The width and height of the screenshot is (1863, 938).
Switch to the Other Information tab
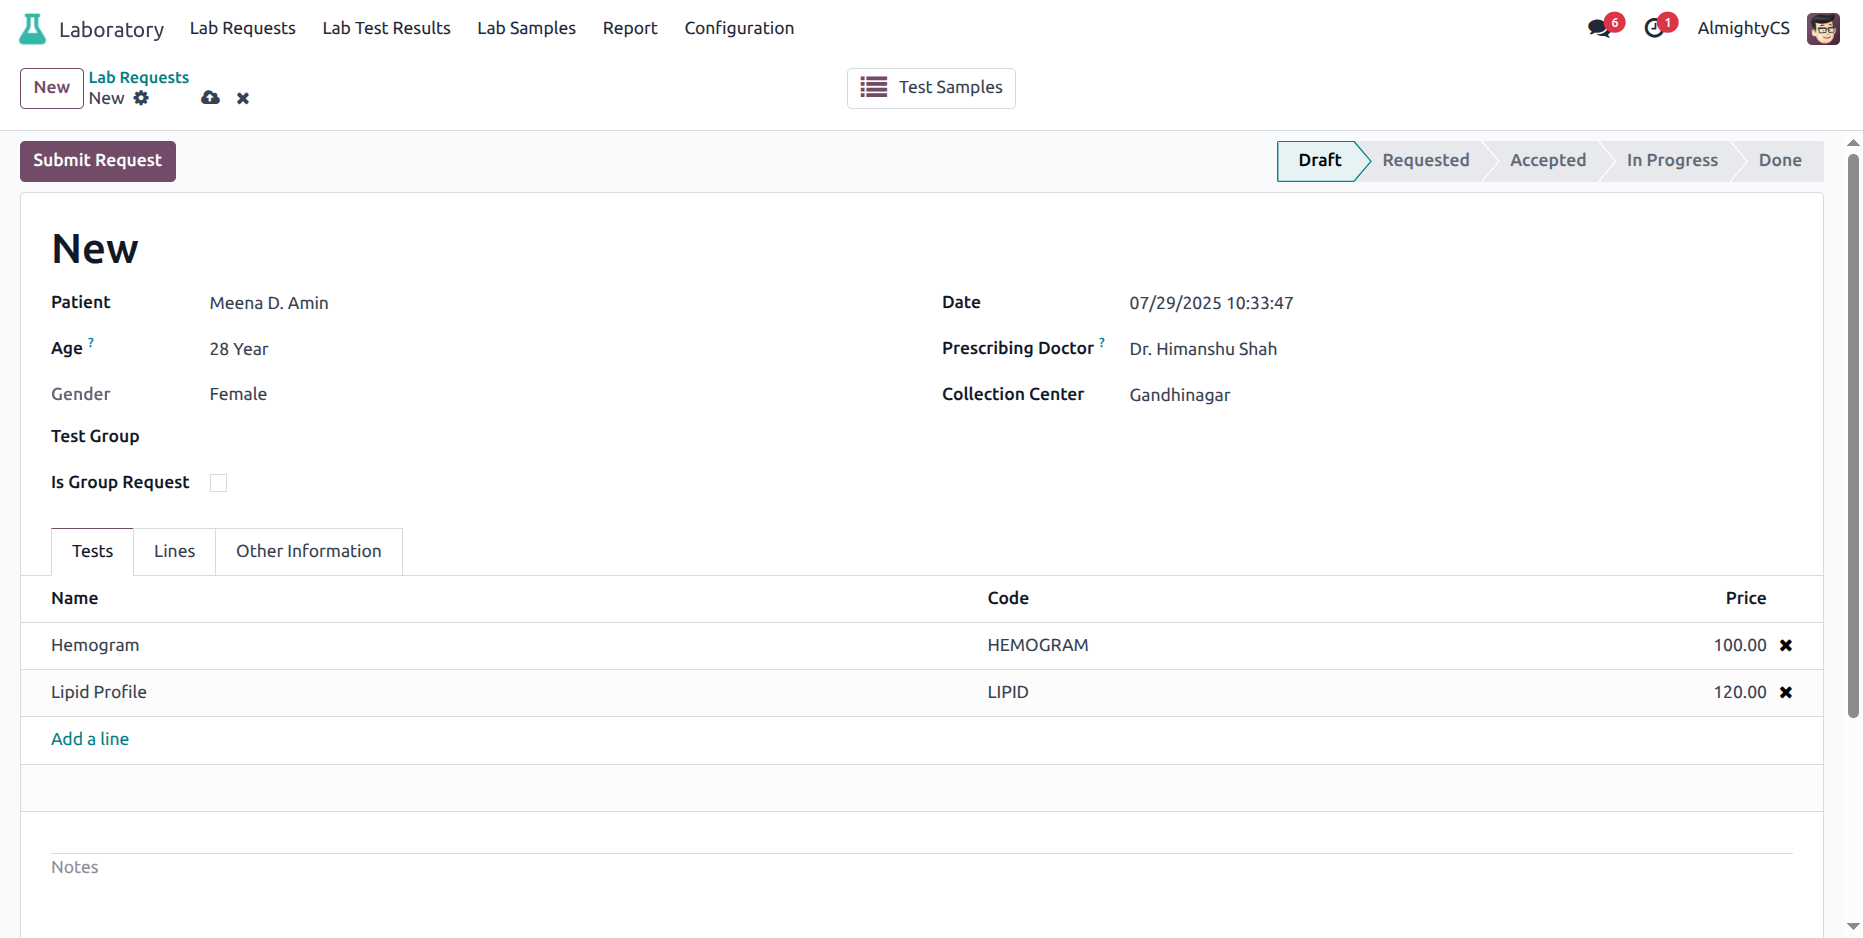click(308, 551)
